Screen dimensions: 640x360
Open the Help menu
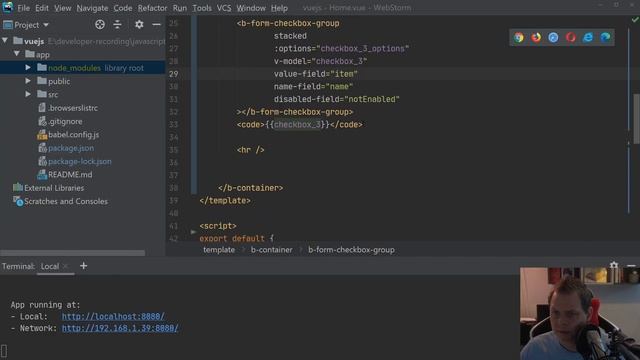coord(279,8)
